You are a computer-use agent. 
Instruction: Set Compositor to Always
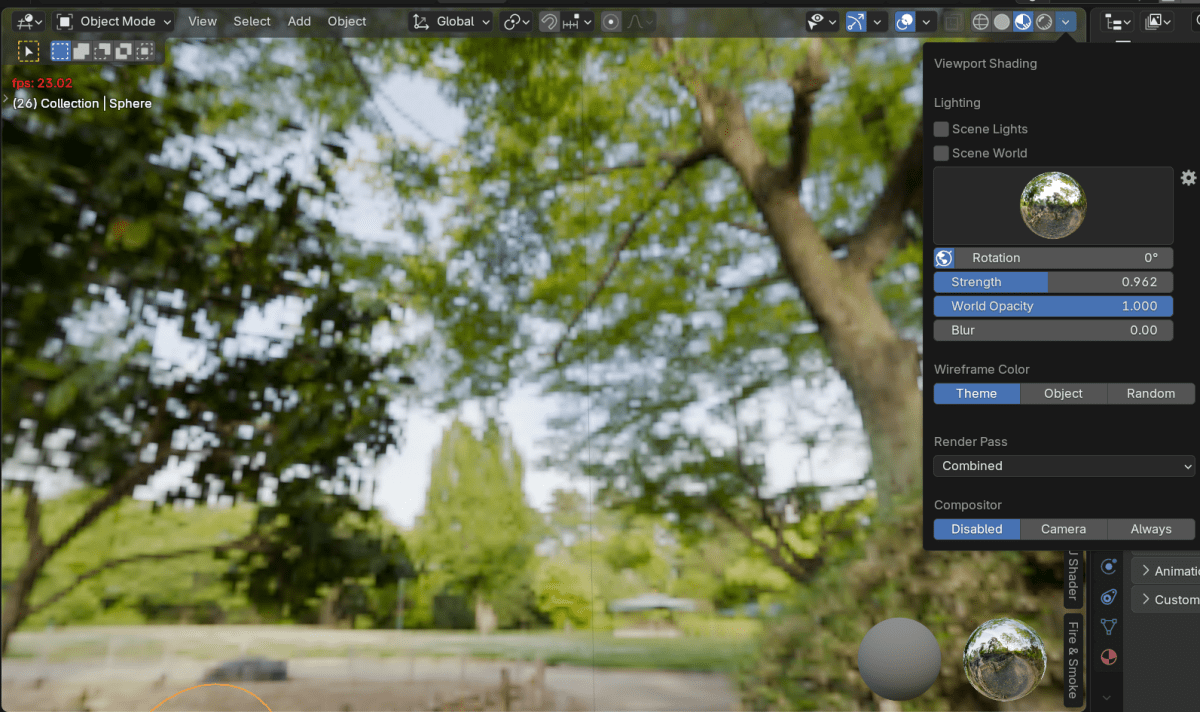click(x=1151, y=529)
